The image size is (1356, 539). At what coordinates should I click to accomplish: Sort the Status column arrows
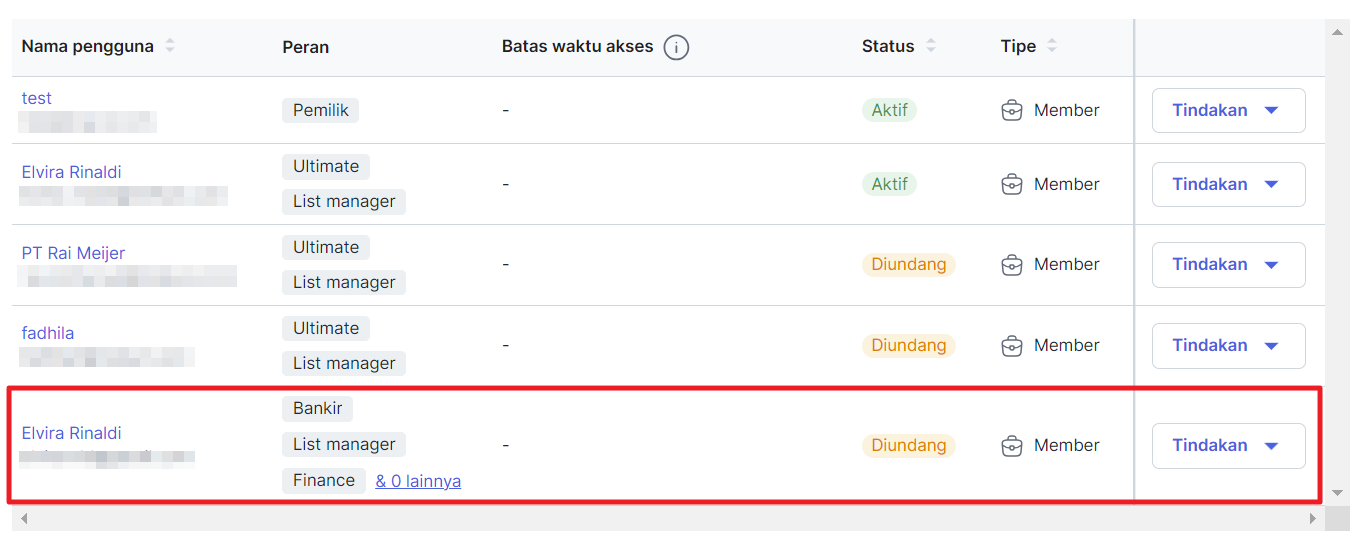pos(931,46)
